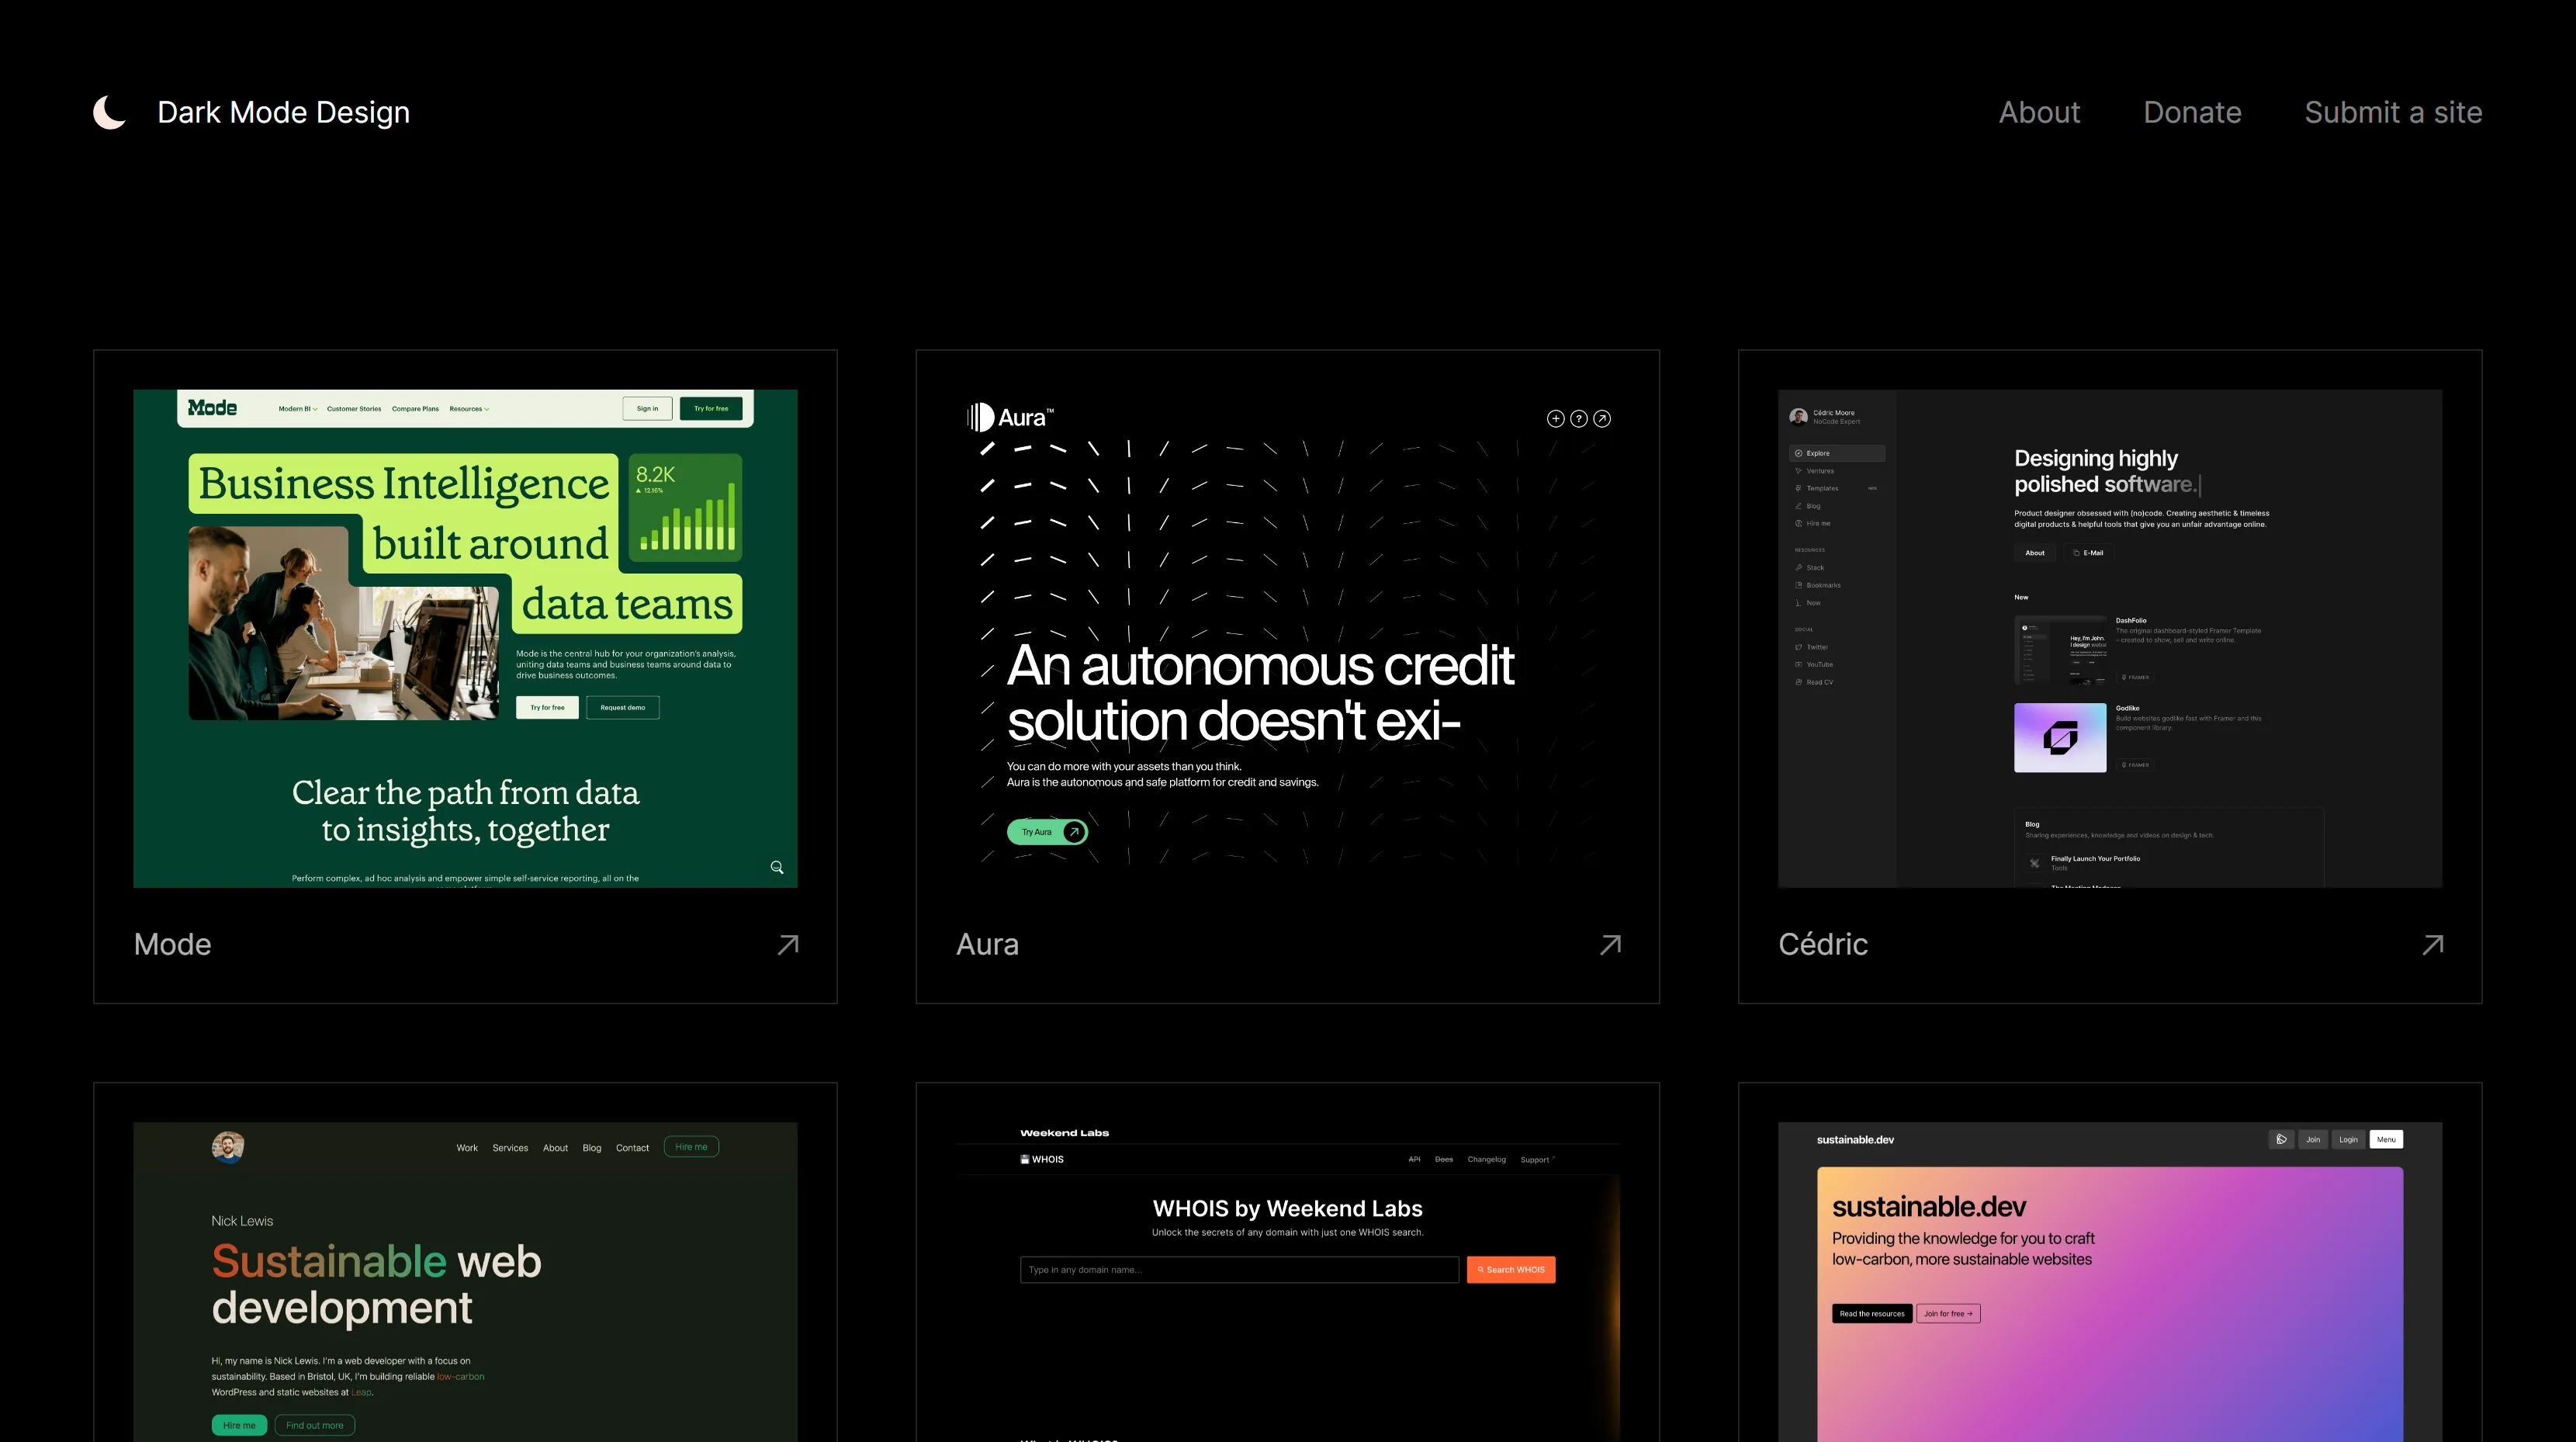
Task: Click Submit a site link
Action: coord(2393,112)
